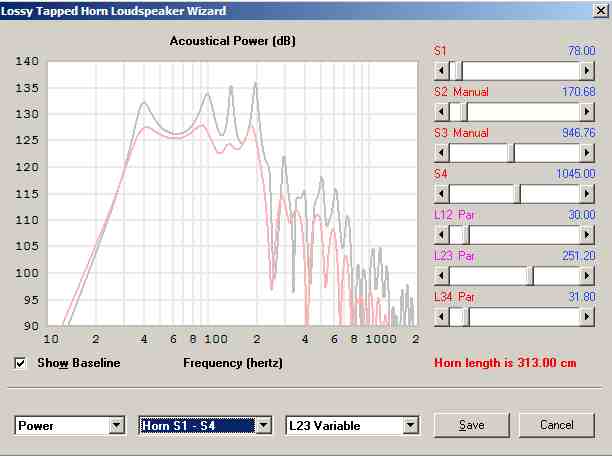Click the L23 Par label
The image size is (612, 456).
tap(454, 256)
